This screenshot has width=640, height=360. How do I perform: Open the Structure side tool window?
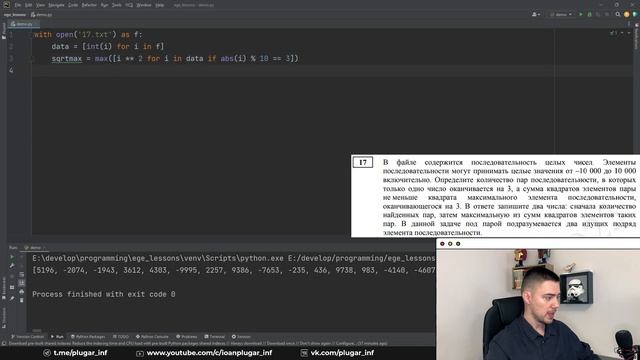point(4,318)
